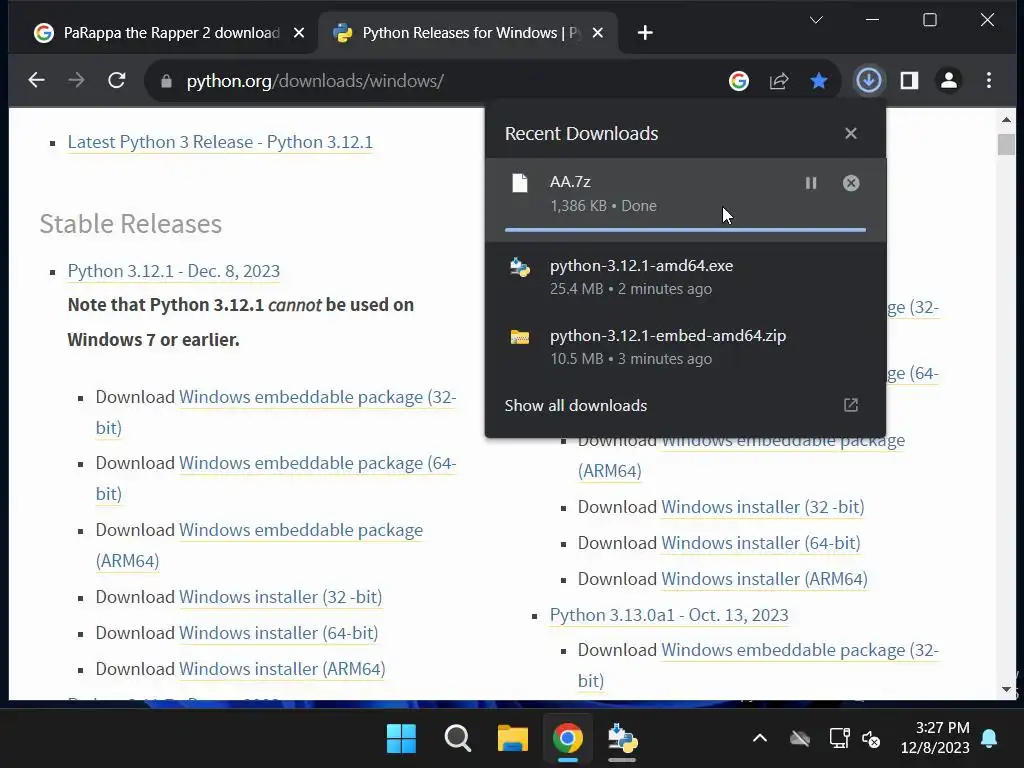Open left column Windows installer (32 -bit)

[280, 597]
